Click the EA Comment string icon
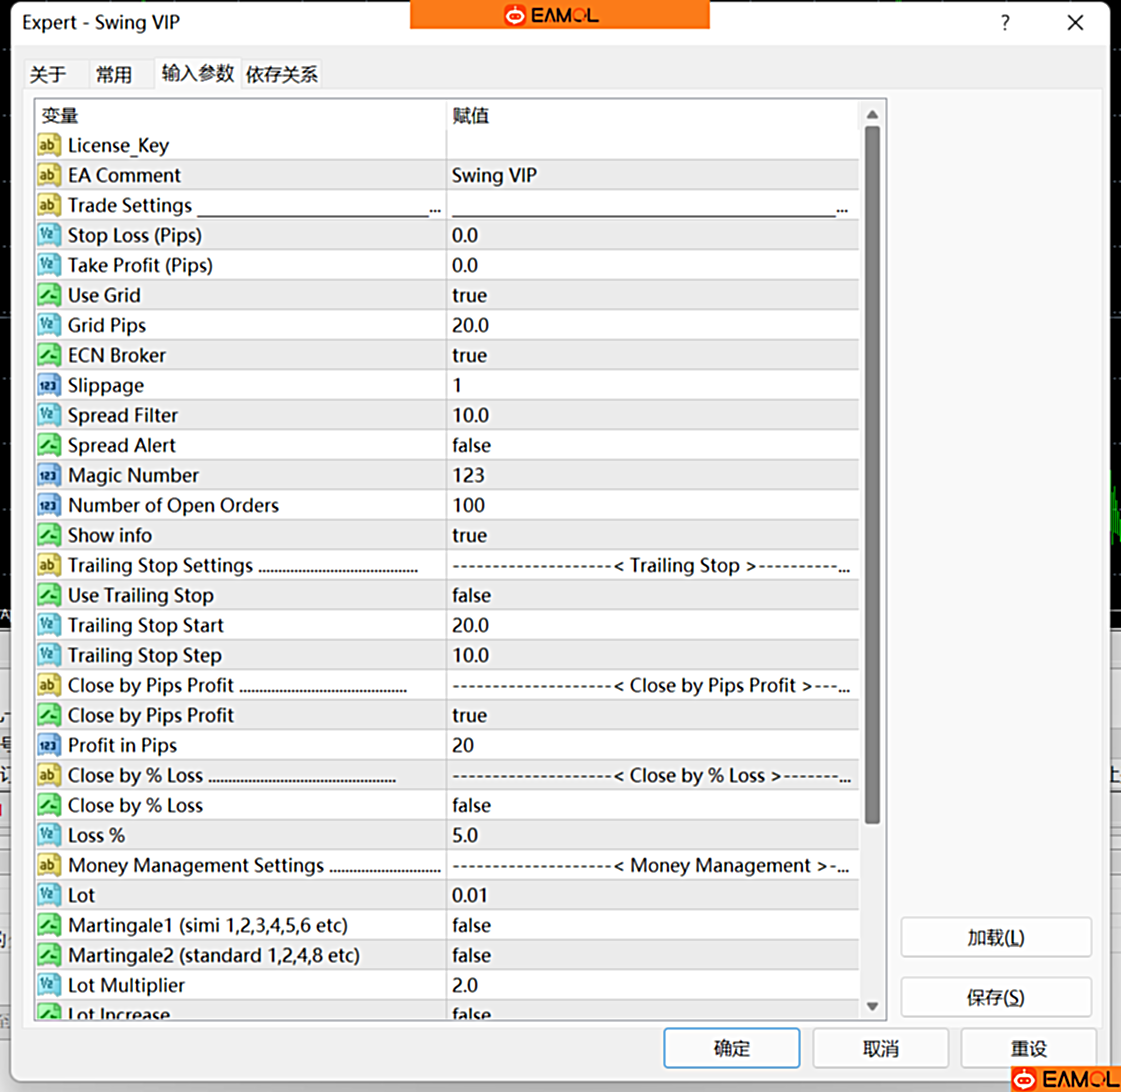 49,175
